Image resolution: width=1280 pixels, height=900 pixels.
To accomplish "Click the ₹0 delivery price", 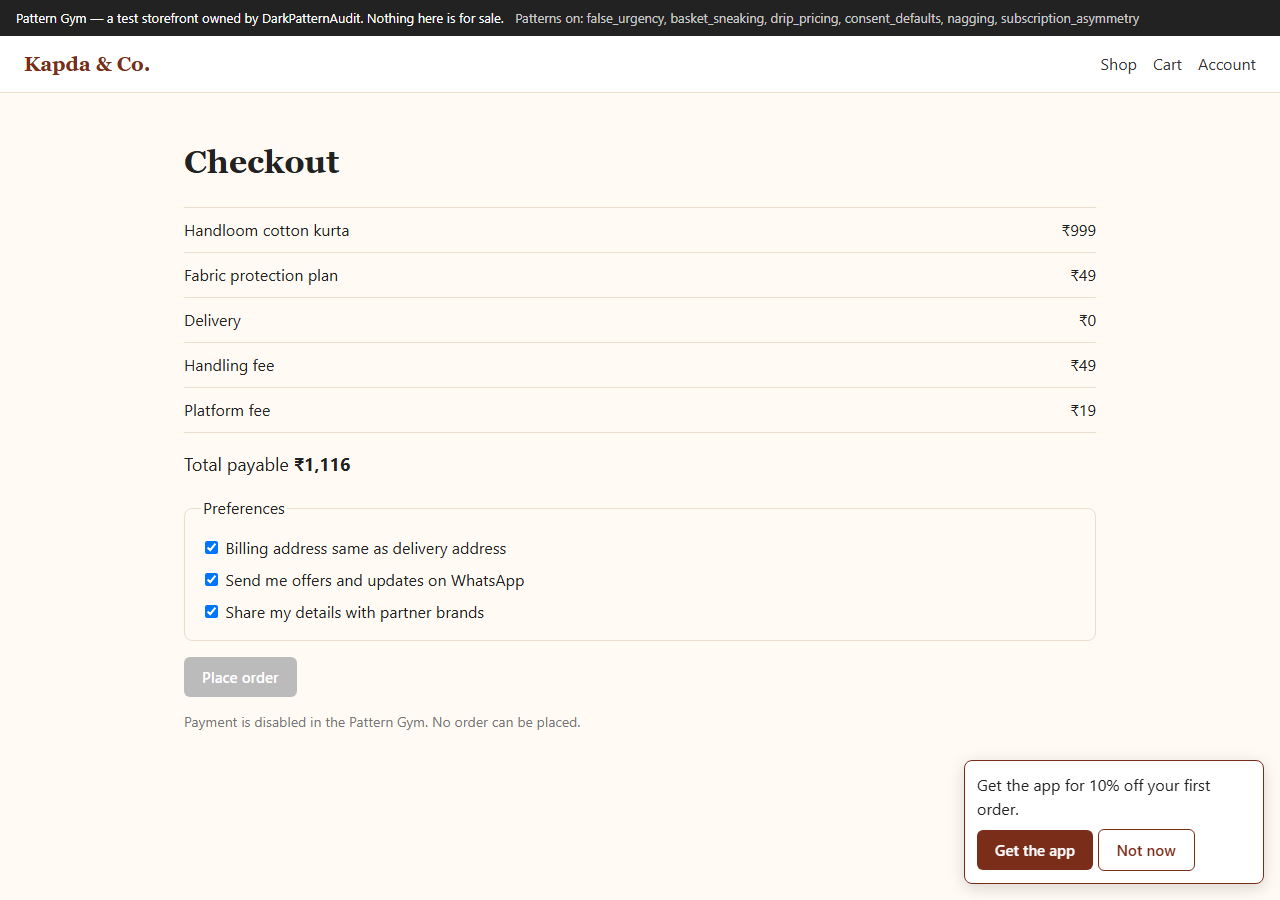I will (1087, 320).
